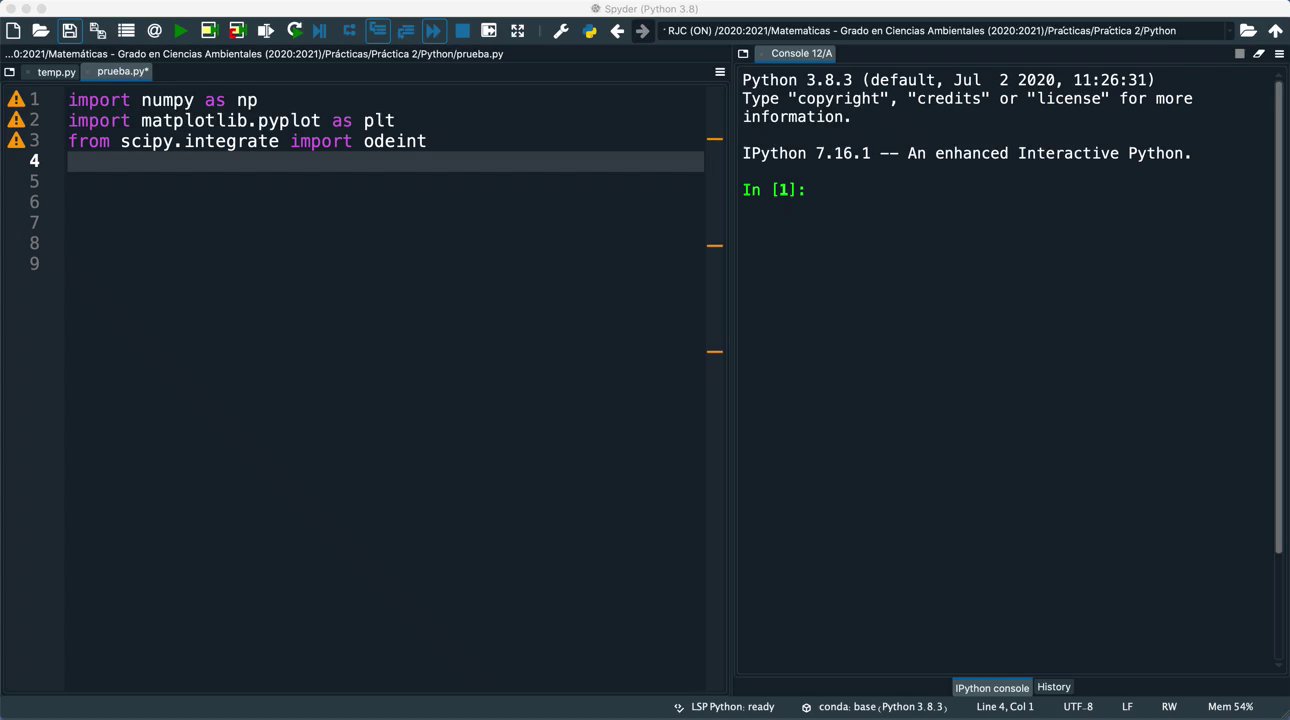Open the editor pane options menu
This screenshot has height=720, width=1290.
click(x=719, y=72)
